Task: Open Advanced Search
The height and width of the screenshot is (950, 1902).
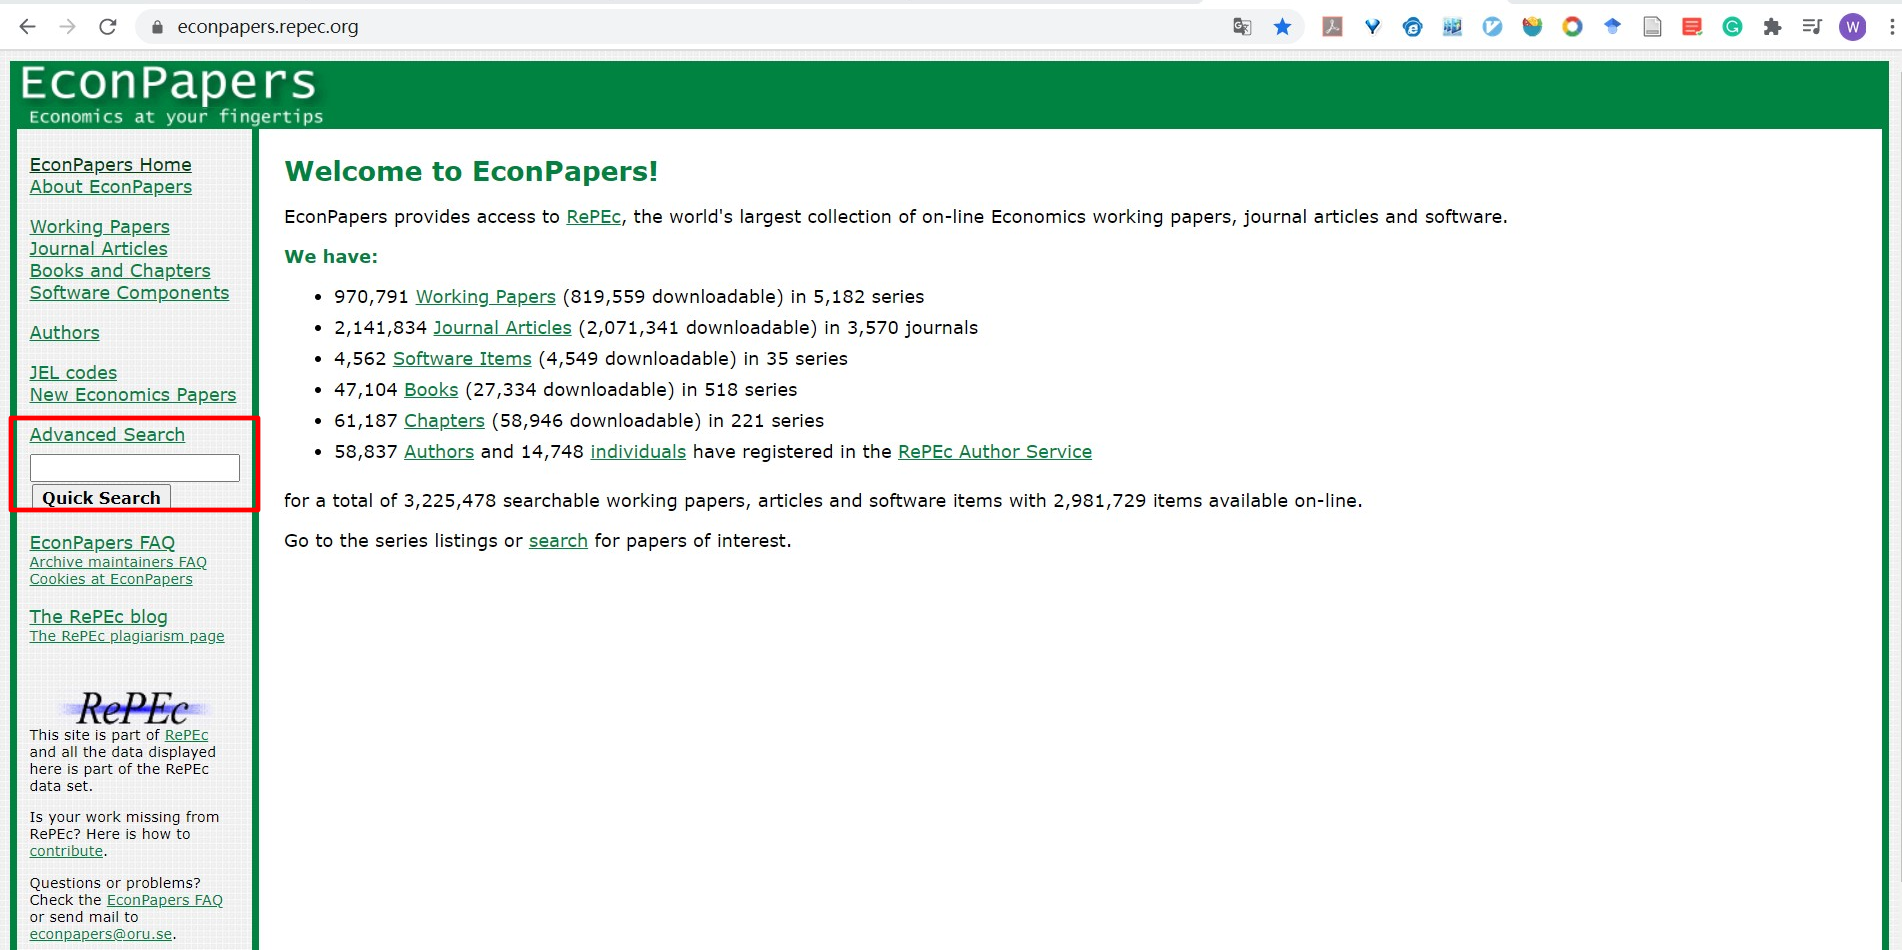Action: tap(107, 434)
